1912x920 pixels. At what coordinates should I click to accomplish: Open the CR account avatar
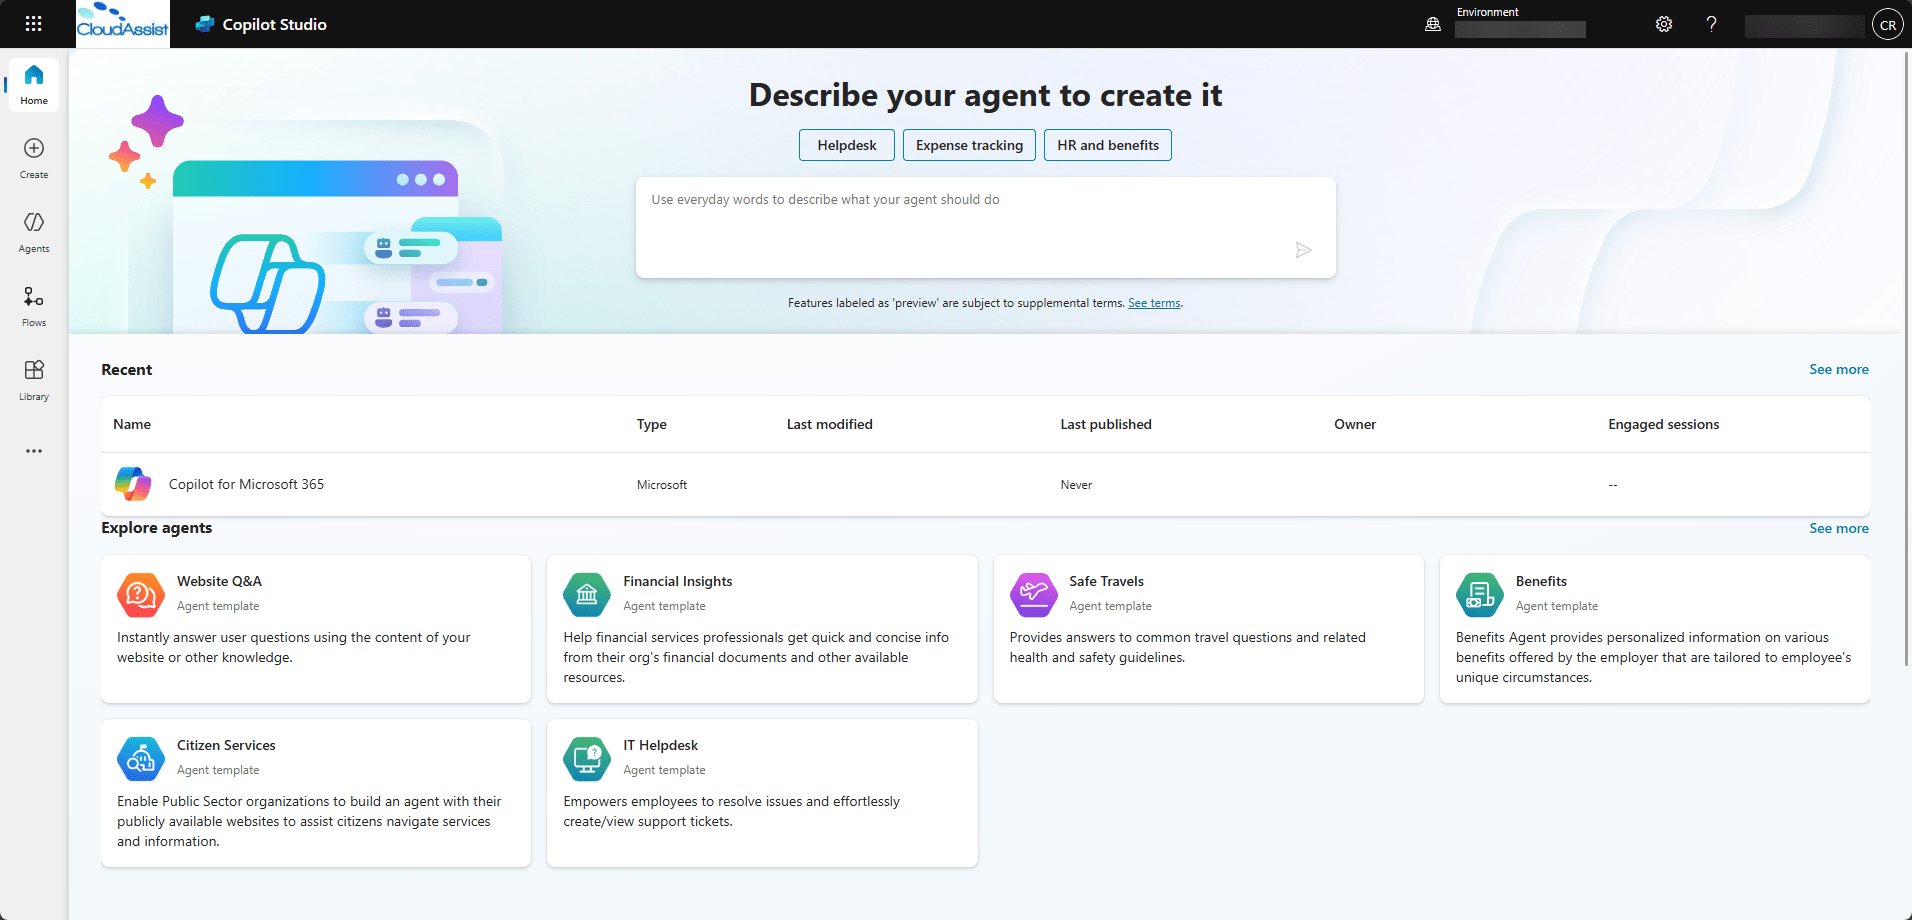[x=1887, y=25]
